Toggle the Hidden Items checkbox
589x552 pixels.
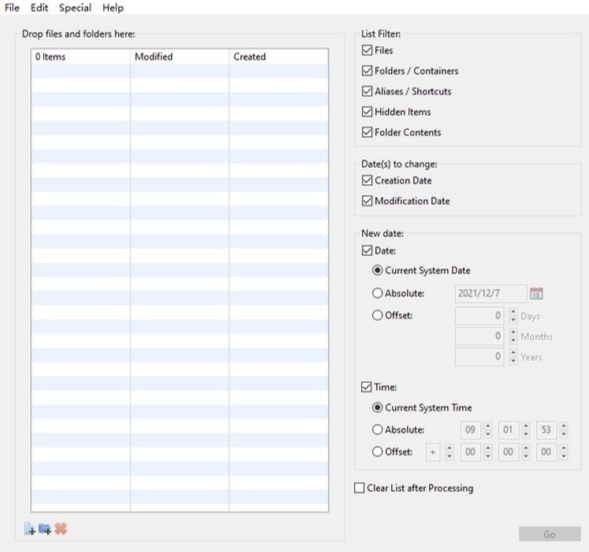[367, 112]
